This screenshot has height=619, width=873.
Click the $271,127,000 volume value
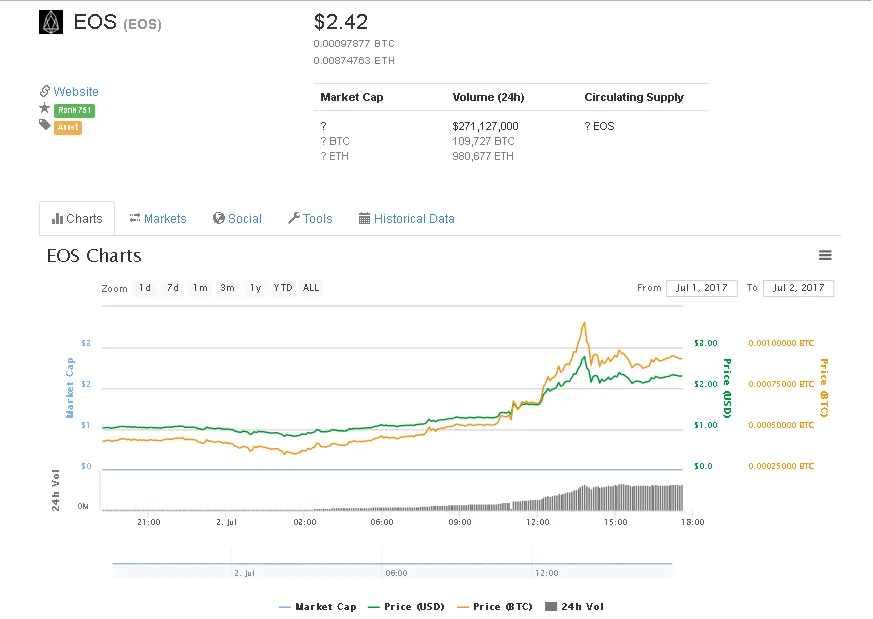(x=485, y=126)
